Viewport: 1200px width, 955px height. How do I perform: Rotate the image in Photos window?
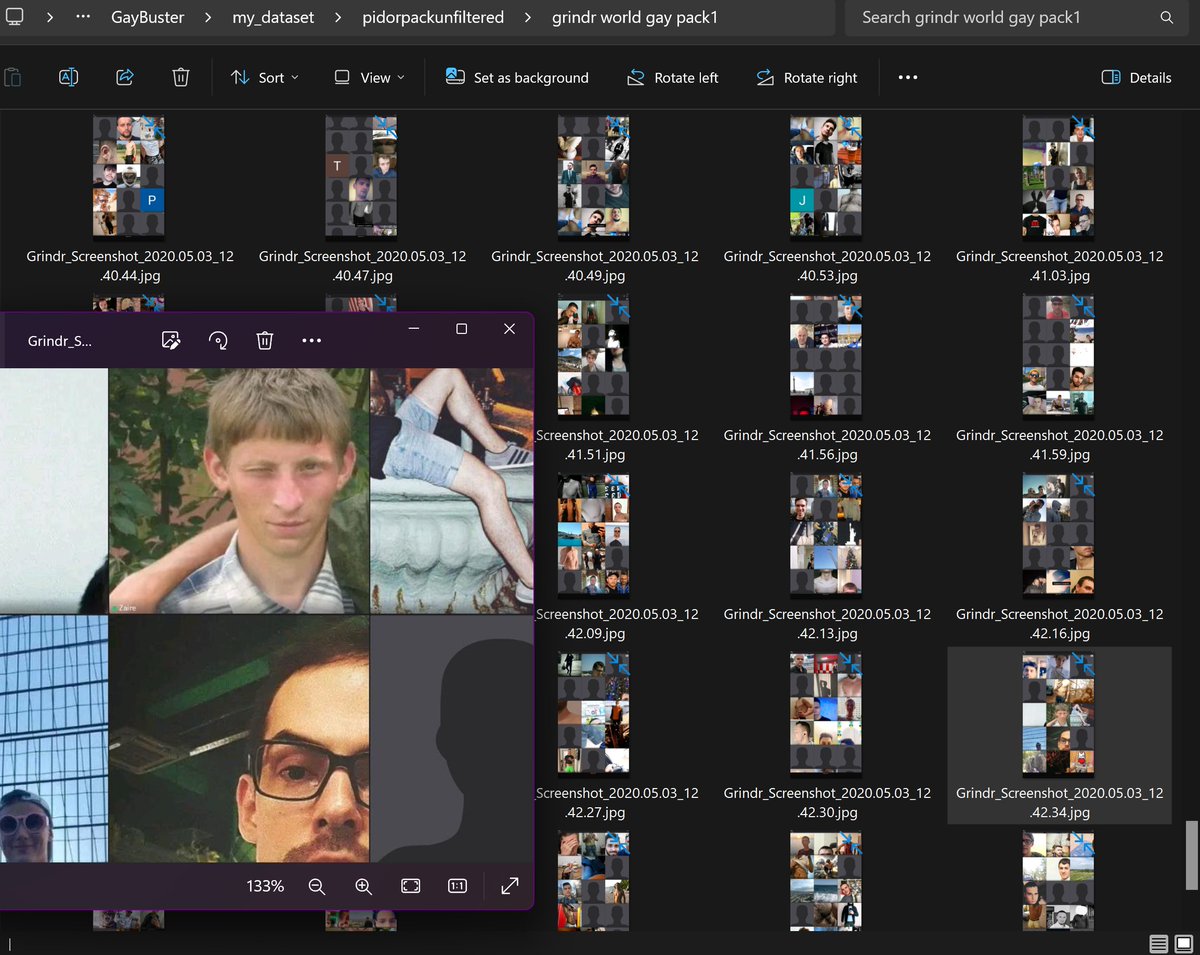(x=218, y=341)
